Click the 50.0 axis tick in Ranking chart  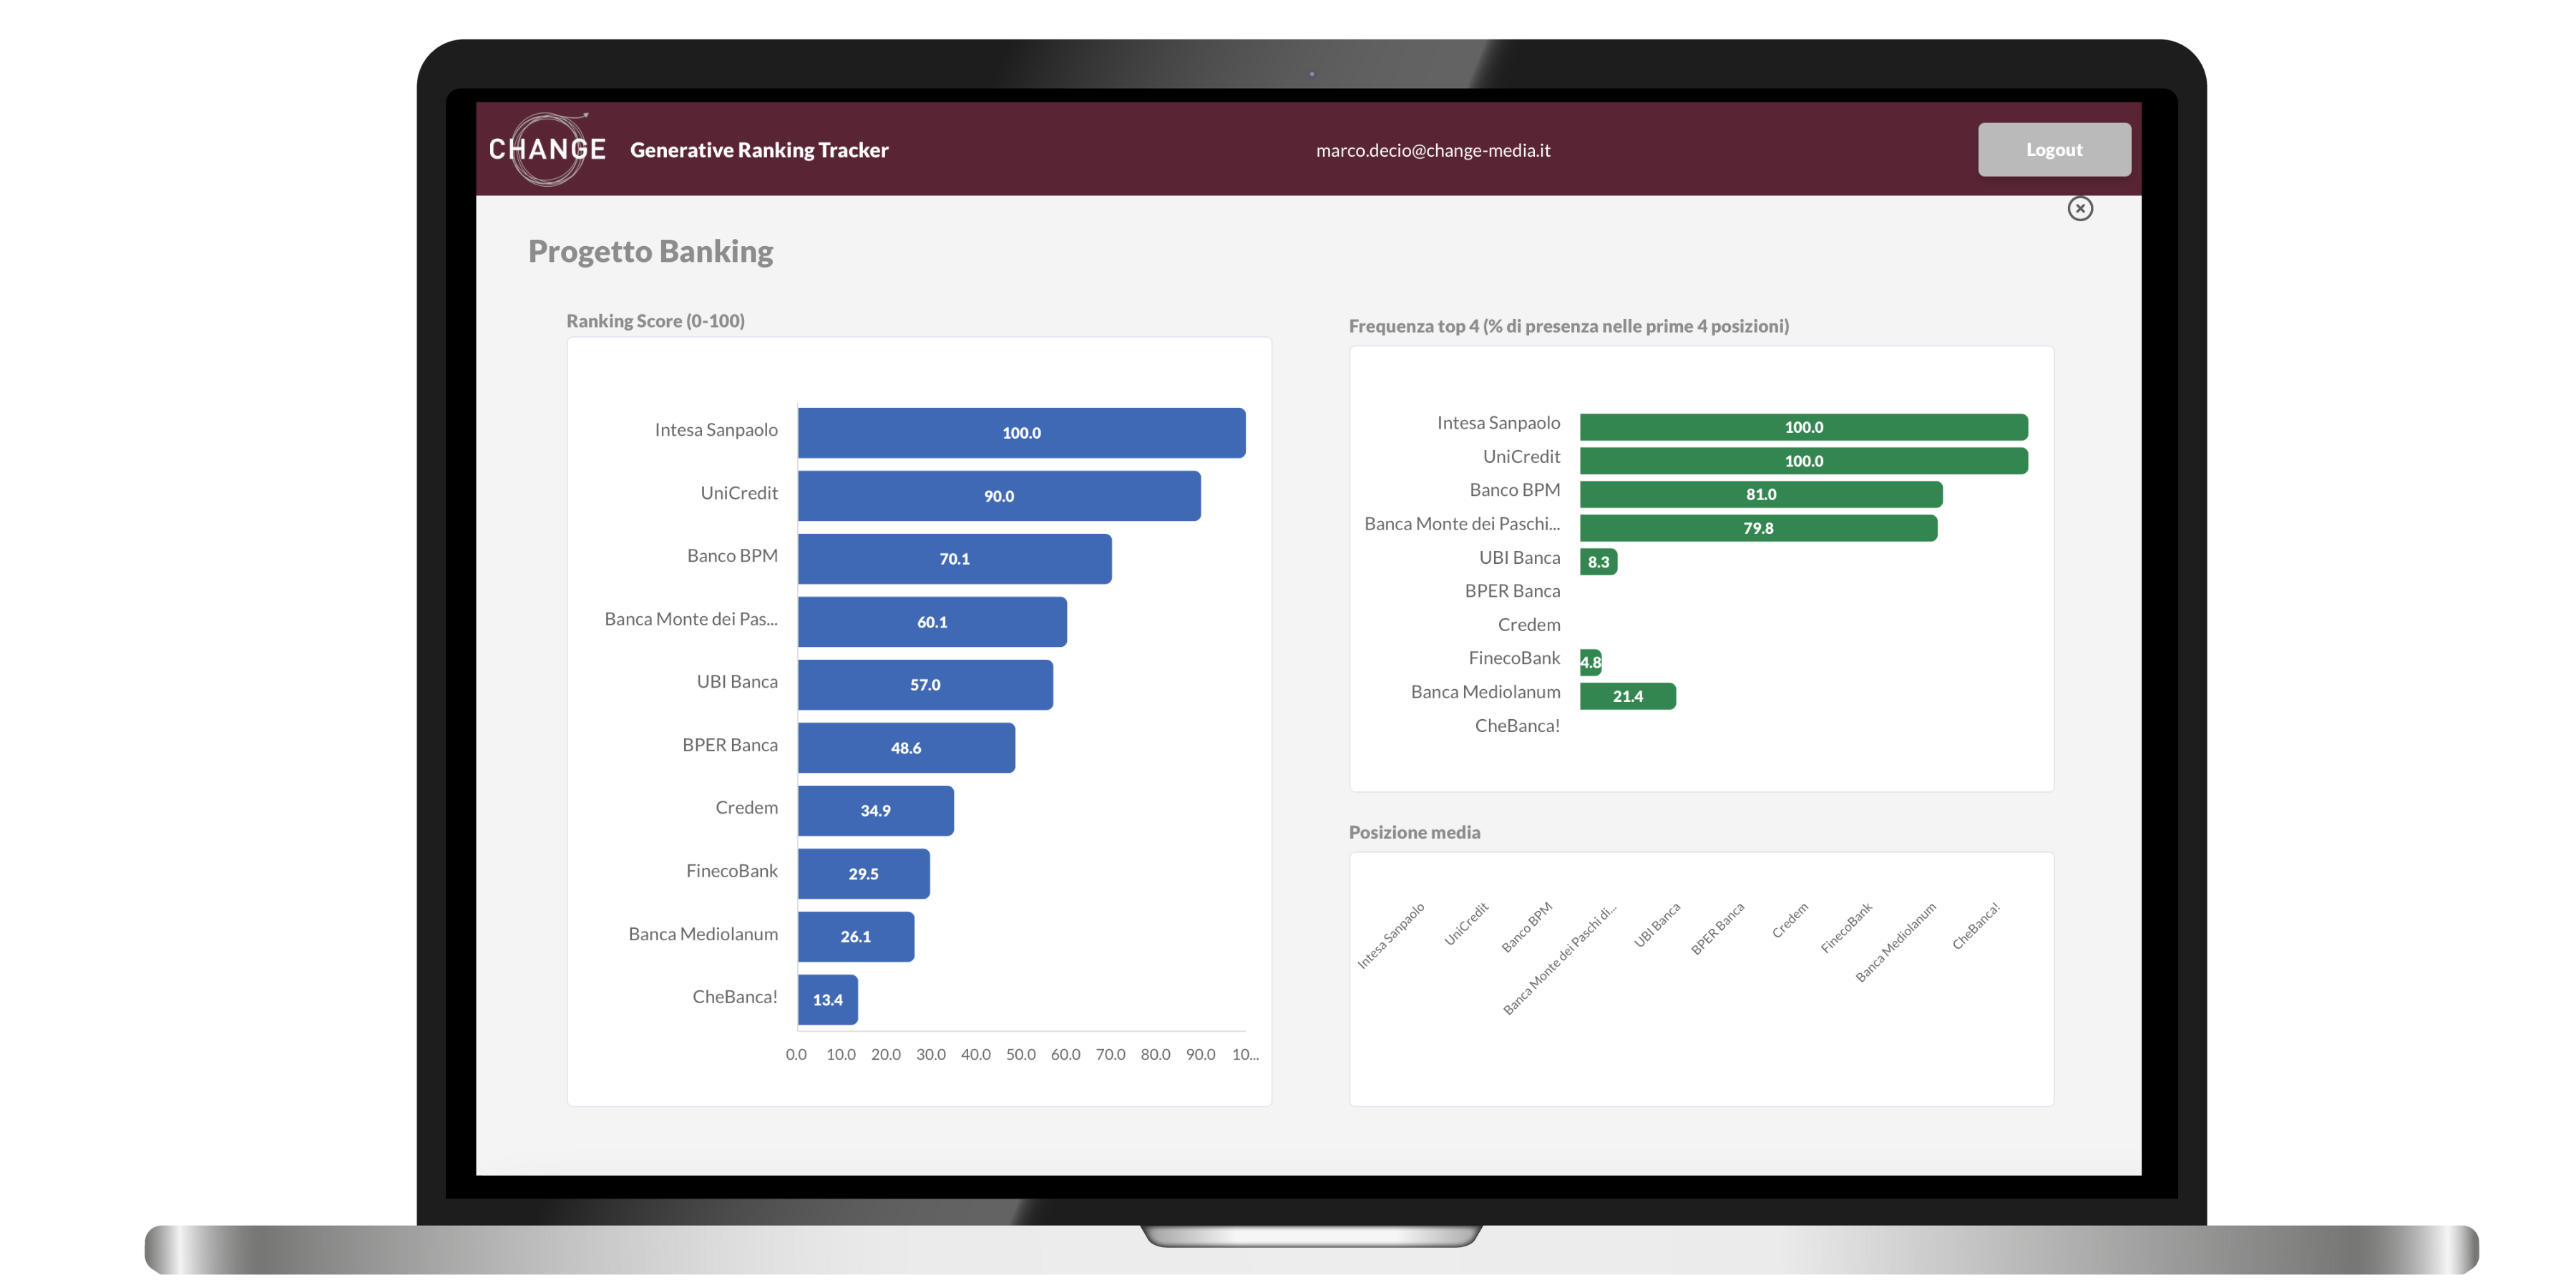(1020, 1055)
